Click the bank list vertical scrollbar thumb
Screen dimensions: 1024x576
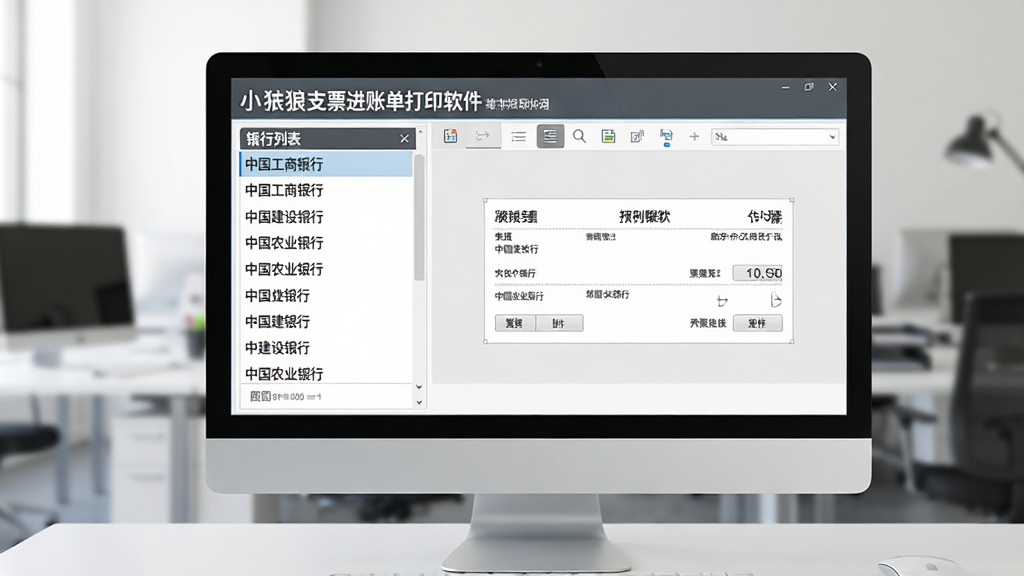pyautogui.click(x=419, y=217)
